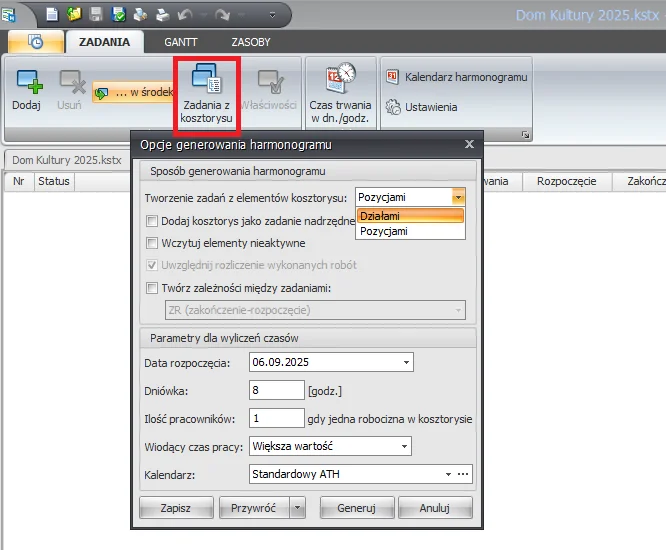666x550 pixels.
Task: Switch to the ZASOBY tab
Action: pyautogui.click(x=250, y=42)
